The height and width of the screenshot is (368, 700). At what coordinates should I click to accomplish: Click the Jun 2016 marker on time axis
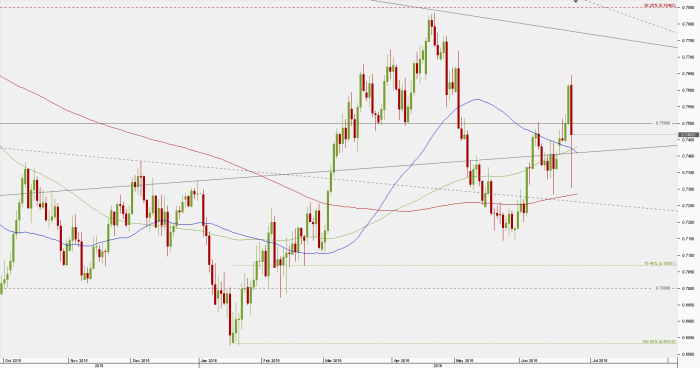(530, 360)
